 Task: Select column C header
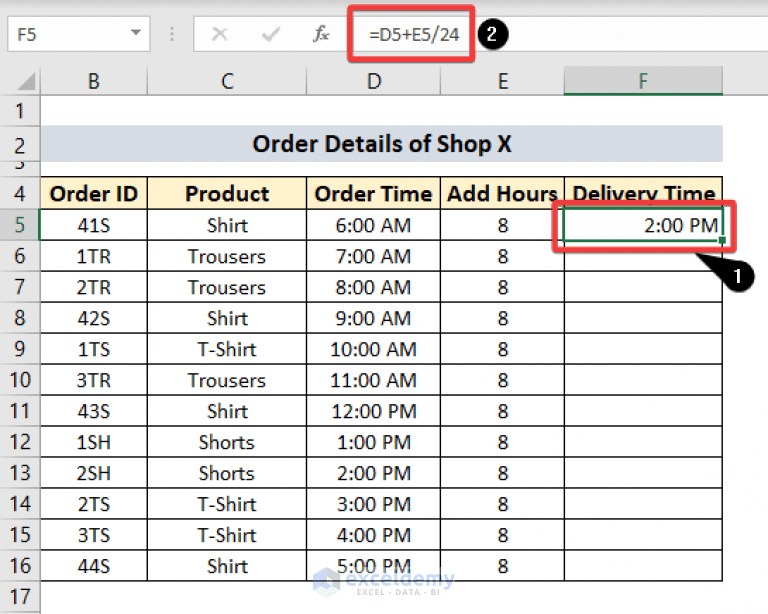pyautogui.click(x=227, y=81)
